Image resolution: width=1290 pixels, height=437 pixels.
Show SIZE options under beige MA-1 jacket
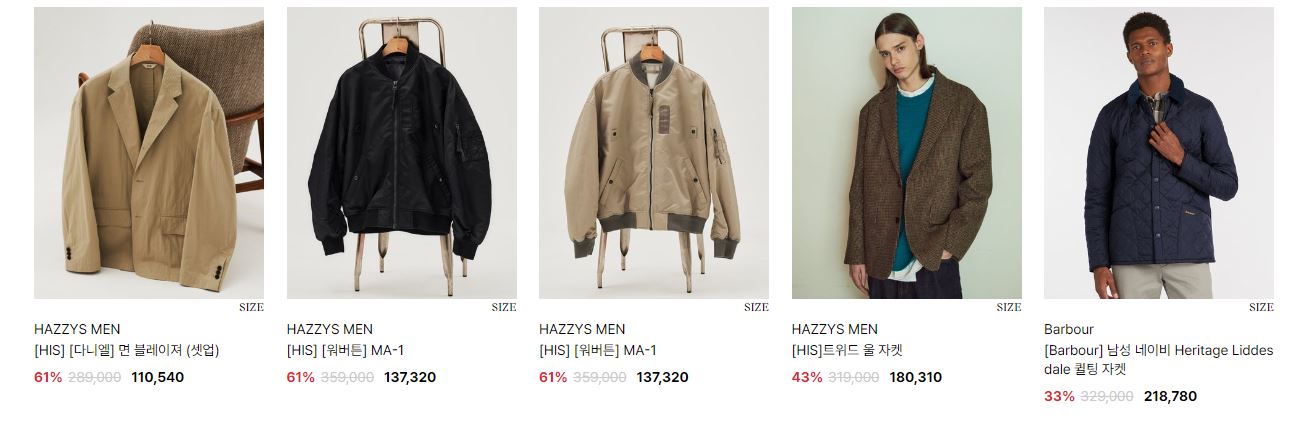756,308
